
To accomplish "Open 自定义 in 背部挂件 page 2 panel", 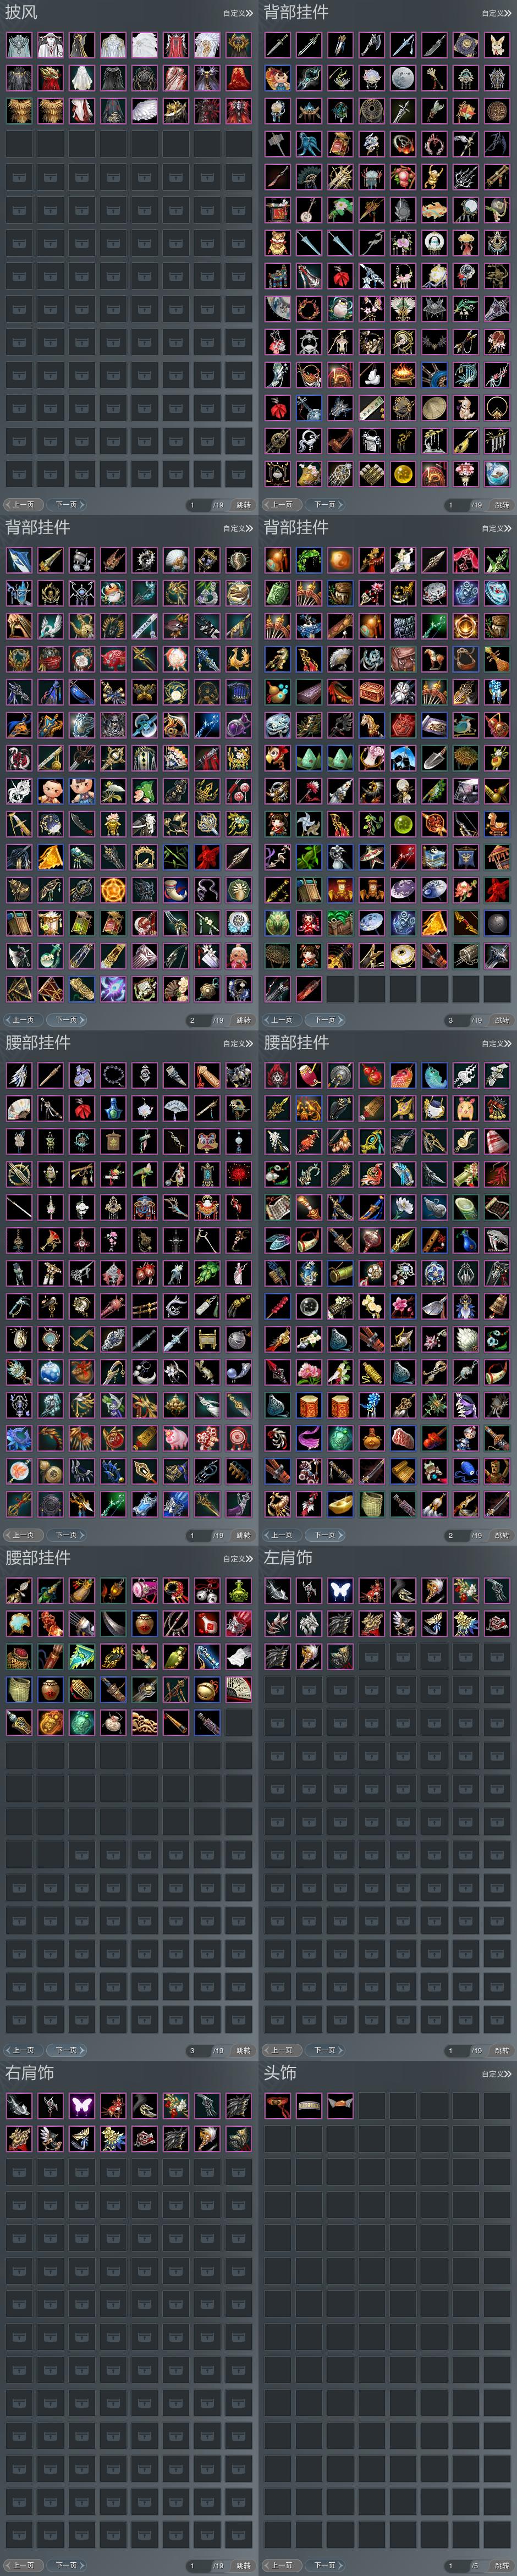I will (238, 528).
